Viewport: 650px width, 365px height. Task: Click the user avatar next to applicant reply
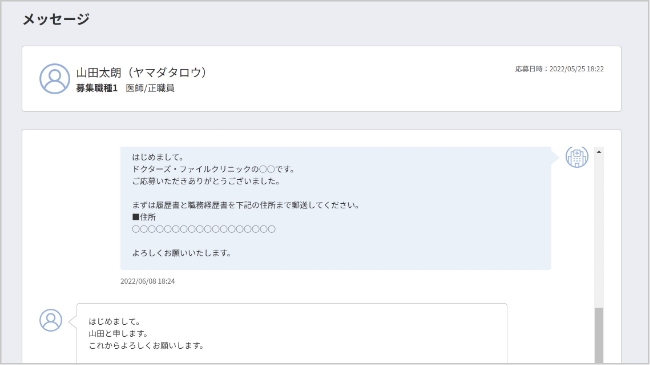pos(51,320)
